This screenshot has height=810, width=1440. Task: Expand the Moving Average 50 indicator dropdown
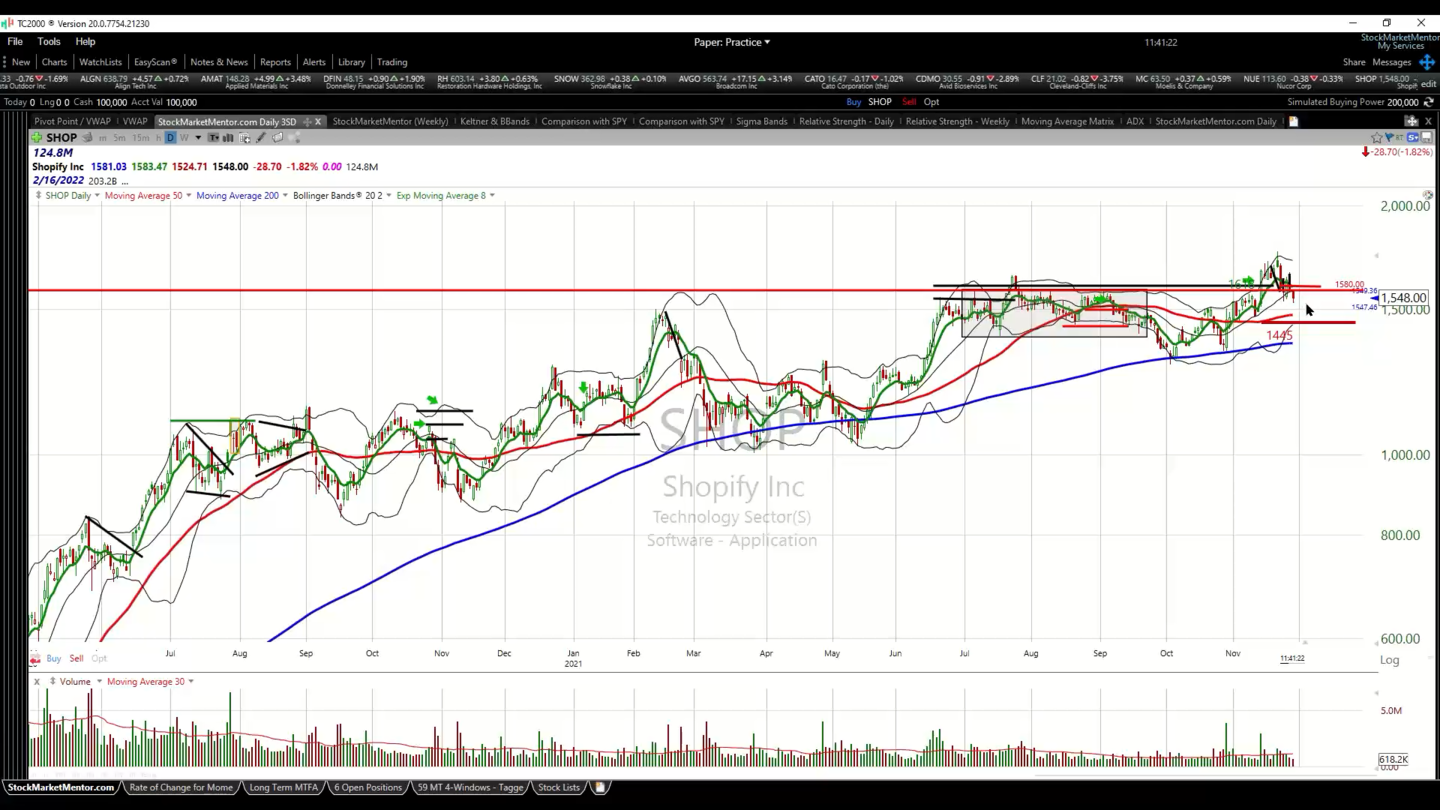pos(188,196)
